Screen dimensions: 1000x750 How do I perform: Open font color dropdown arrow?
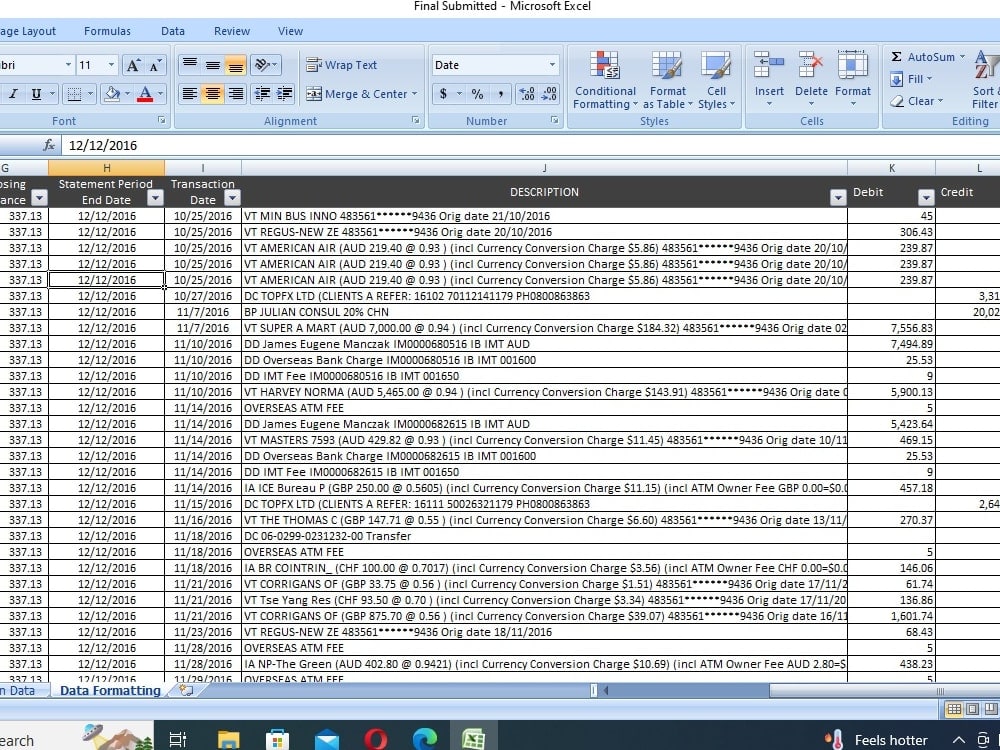pyautogui.click(x=160, y=94)
